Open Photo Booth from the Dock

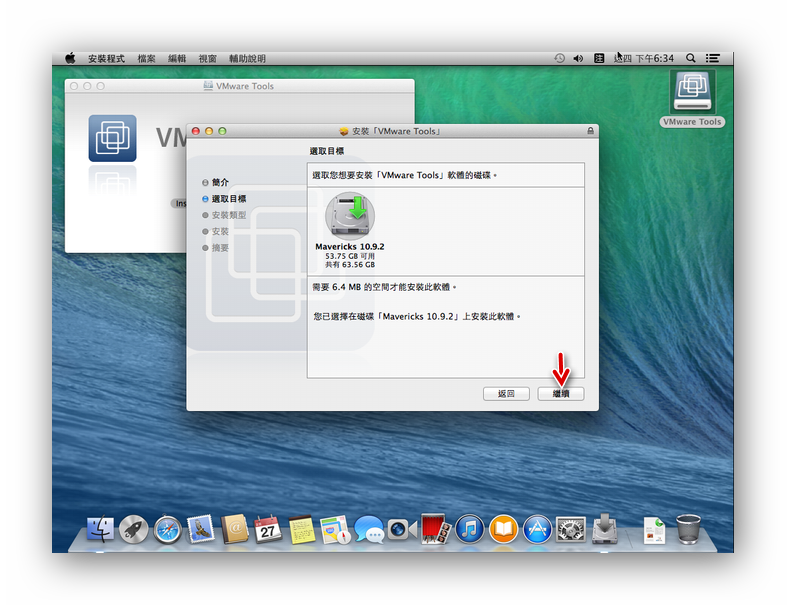tap(436, 528)
